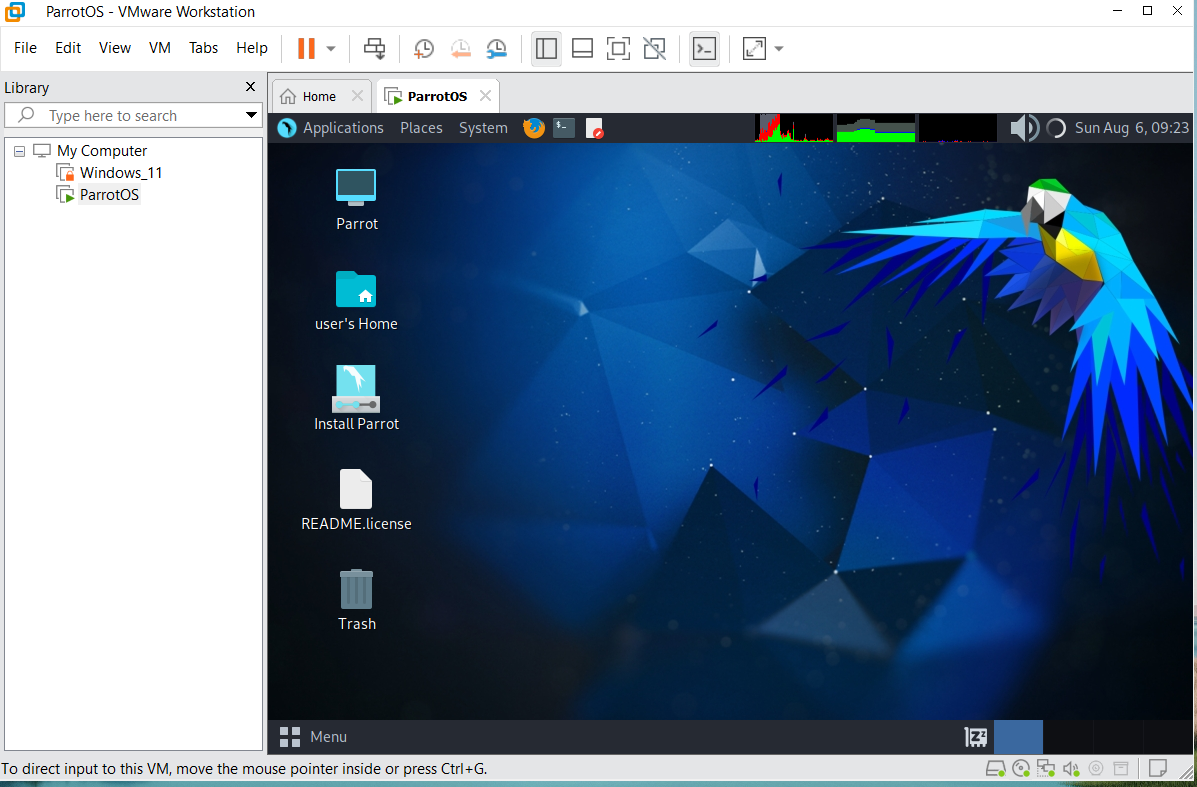The image size is (1197, 787).
Task: Open the Places menu
Action: (x=421, y=127)
